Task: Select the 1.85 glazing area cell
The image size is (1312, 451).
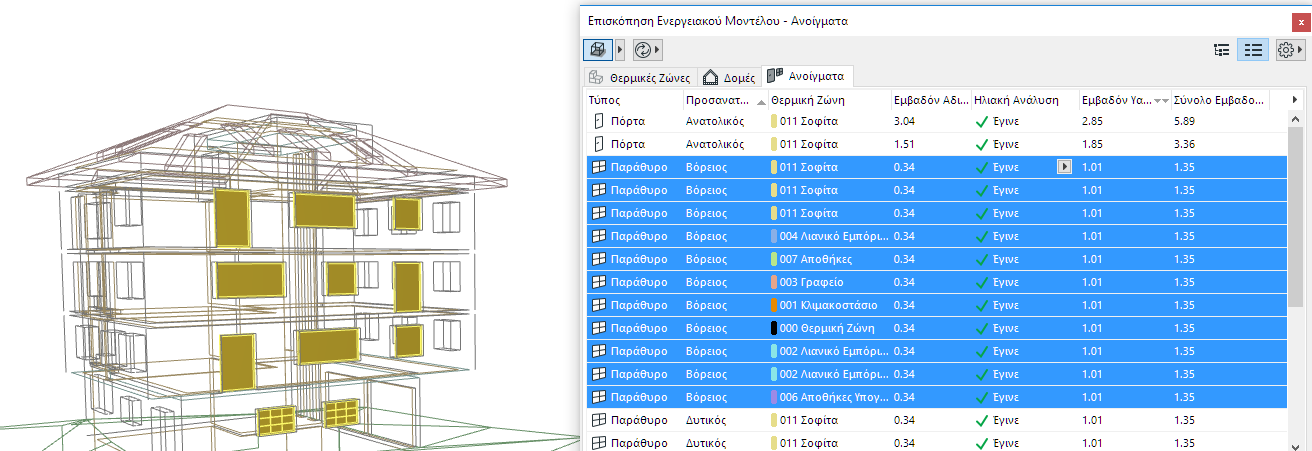Action: (x=1092, y=144)
